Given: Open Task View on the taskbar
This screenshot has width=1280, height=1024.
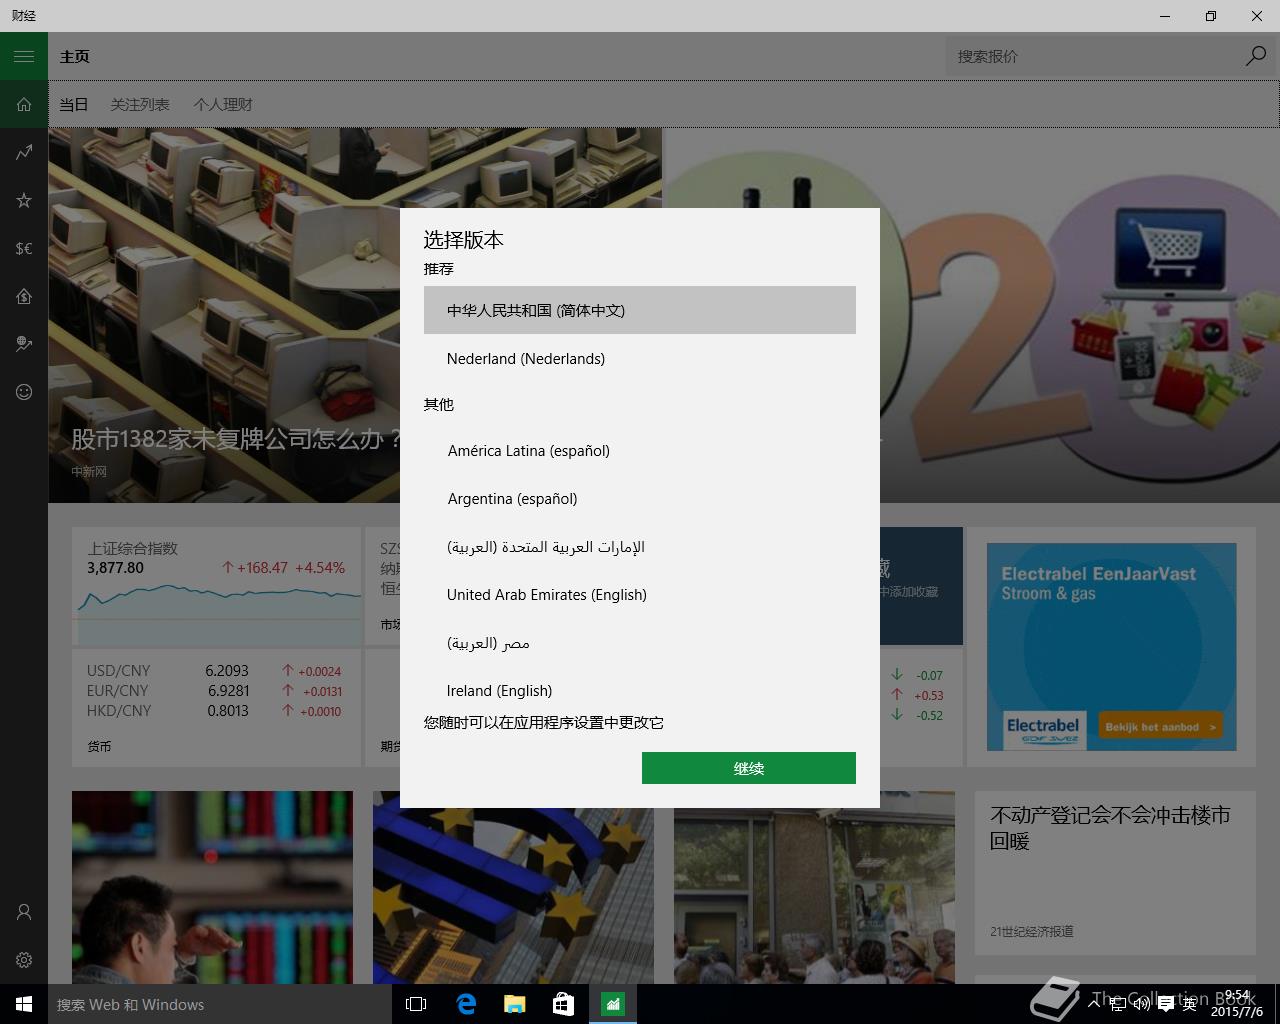Looking at the screenshot, I should point(416,1004).
